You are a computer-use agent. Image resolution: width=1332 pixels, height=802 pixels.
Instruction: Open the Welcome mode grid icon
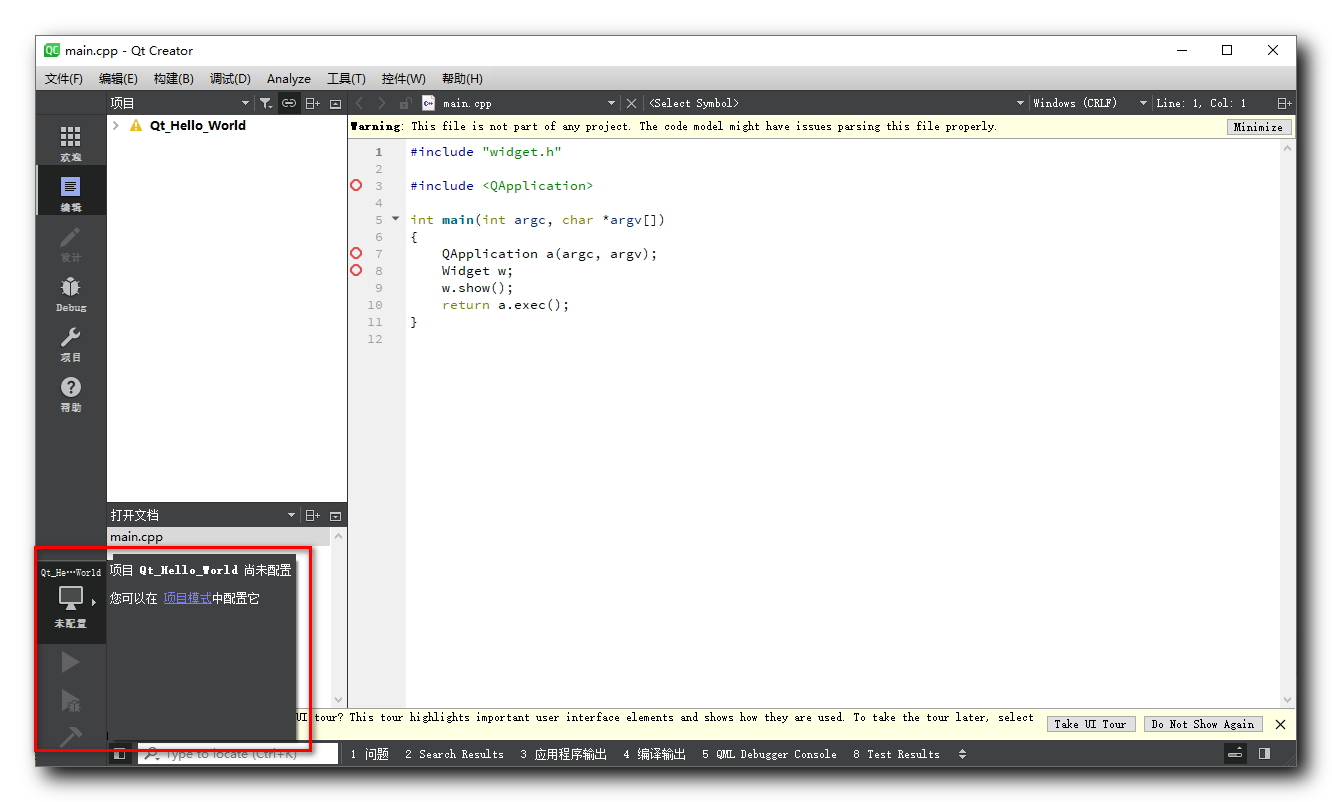click(x=70, y=137)
